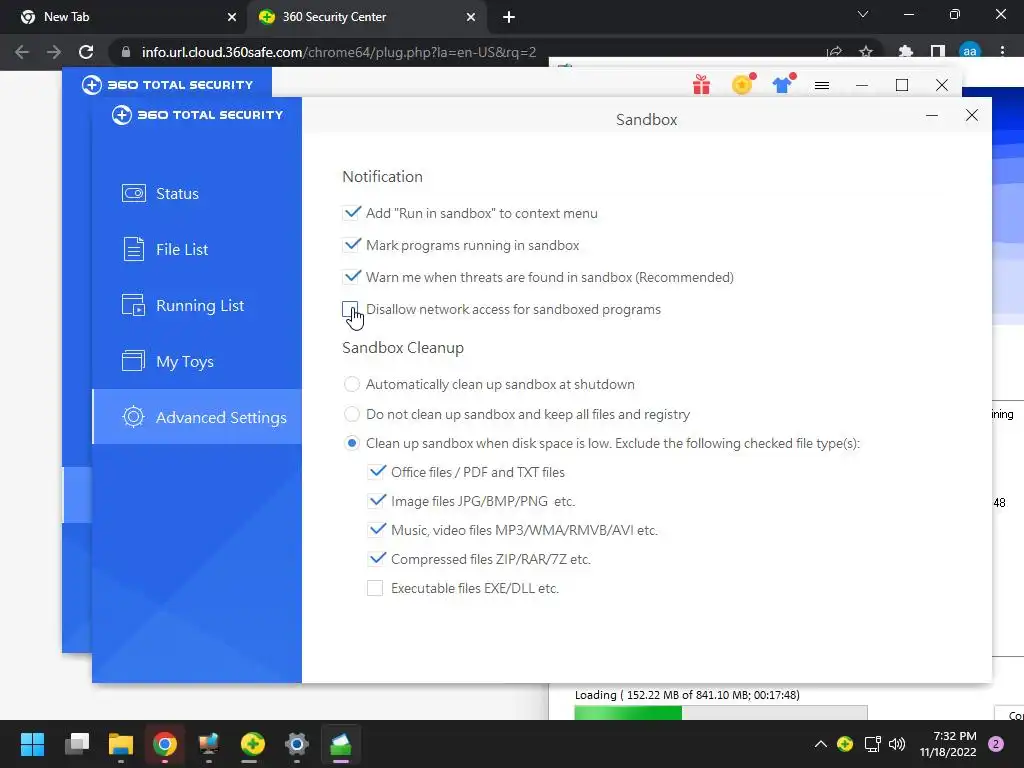Select Clean up sandbox when disk space low
The height and width of the screenshot is (768, 1024).
pos(351,443)
